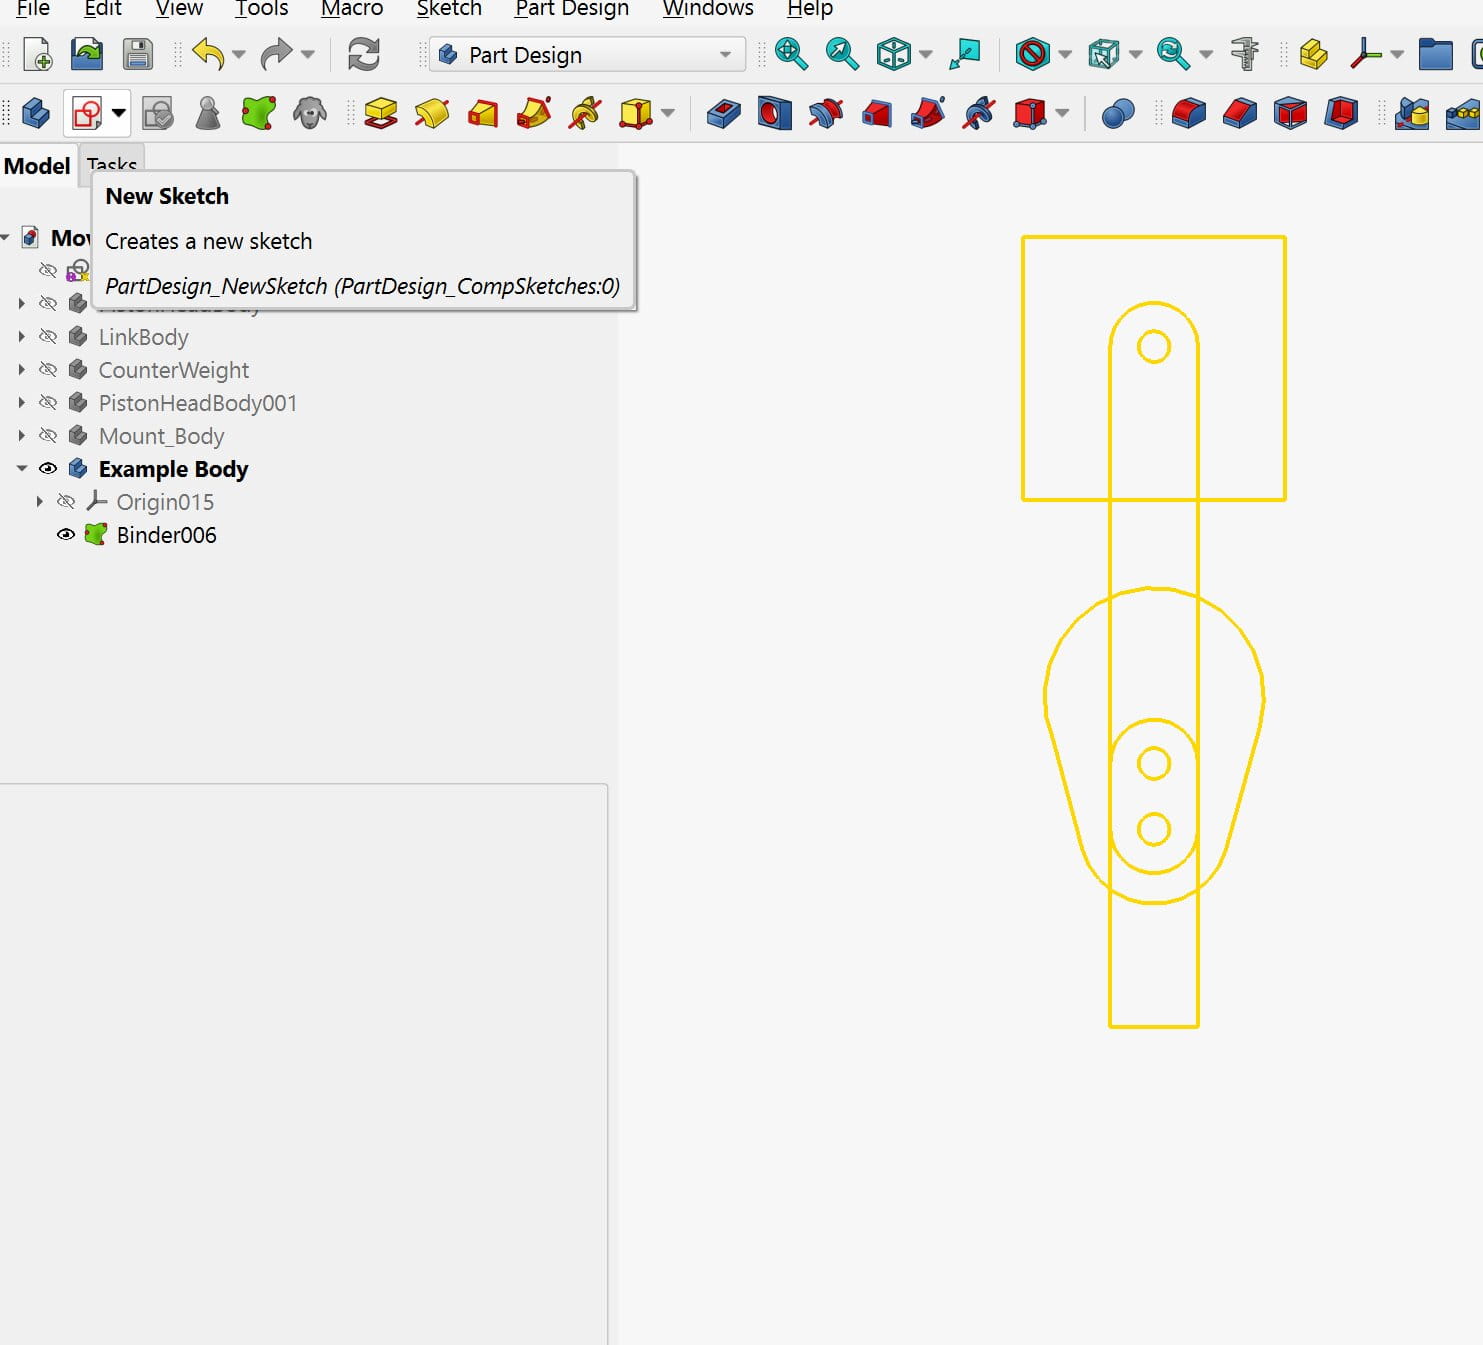Select the Example Body label in the tree
The width and height of the screenshot is (1483, 1345).
(x=173, y=469)
